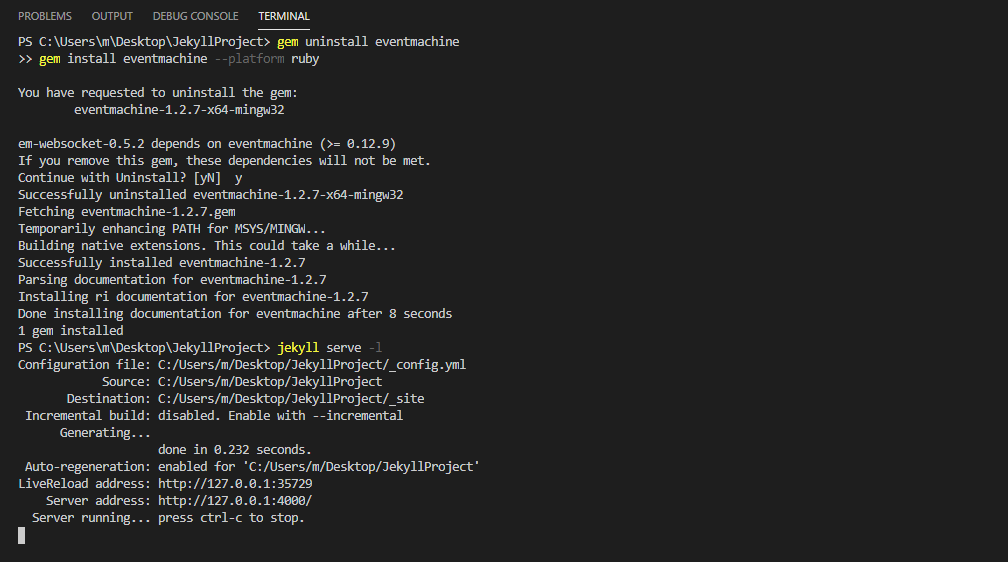Select the DEBUG CONSOLE tab
The width and height of the screenshot is (1008, 562).
(195, 16)
